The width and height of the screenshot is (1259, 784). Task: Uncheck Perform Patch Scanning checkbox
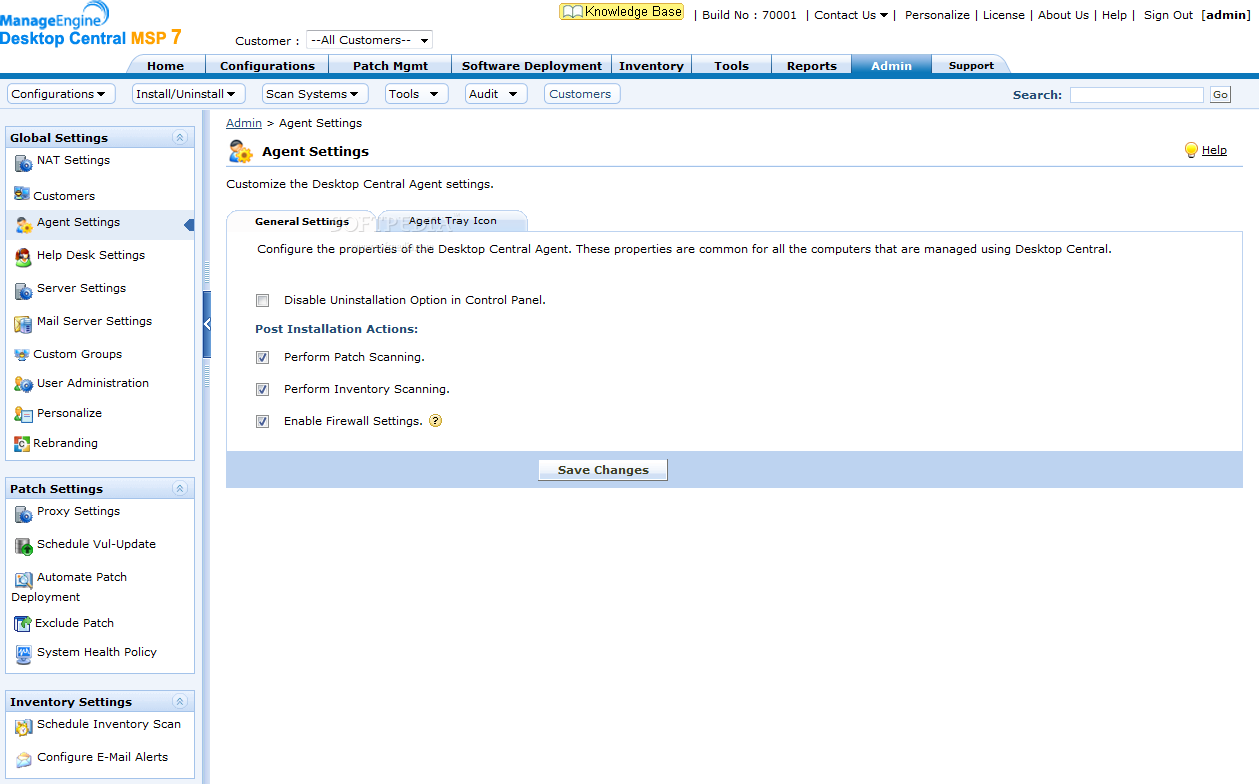(x=263, y=357)
